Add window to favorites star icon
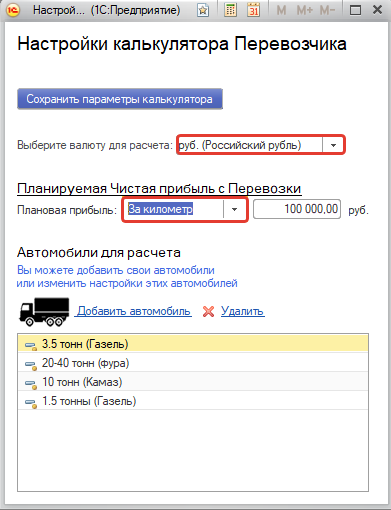 (203, 11)
